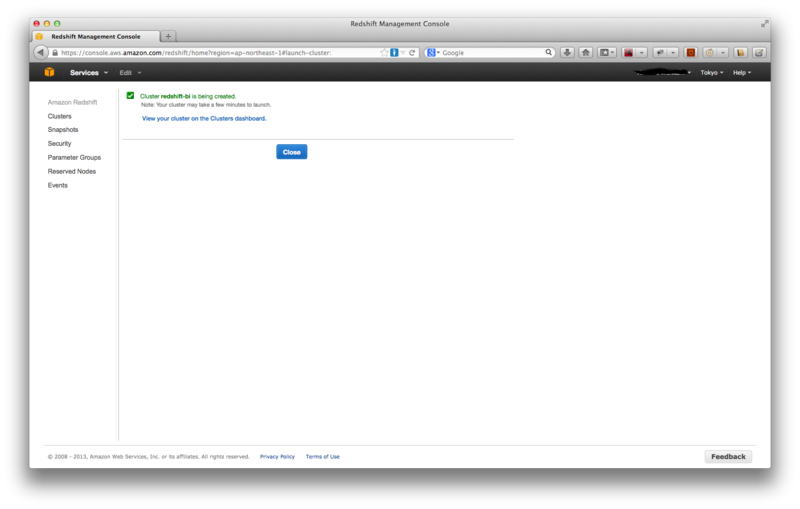This screenshot has height=509, width=800.
Task: Open the Terms of Use link
Action: (322, 456)
